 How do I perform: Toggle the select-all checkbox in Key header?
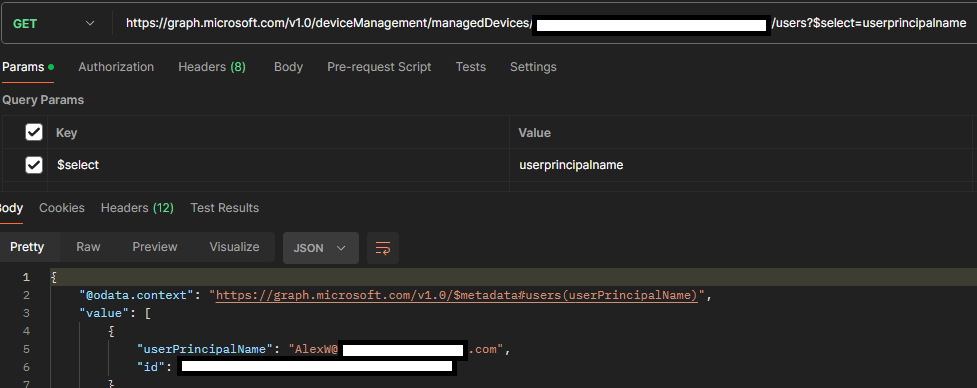click(x=34, y=132)
